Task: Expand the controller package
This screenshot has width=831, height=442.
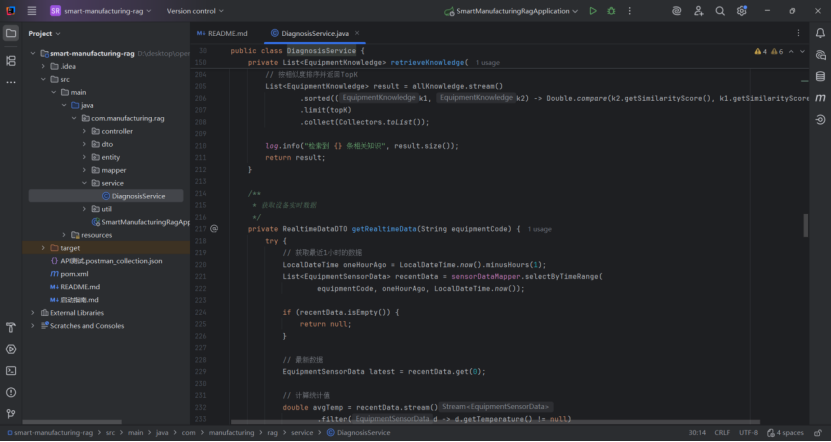Action: click(84, 131)
